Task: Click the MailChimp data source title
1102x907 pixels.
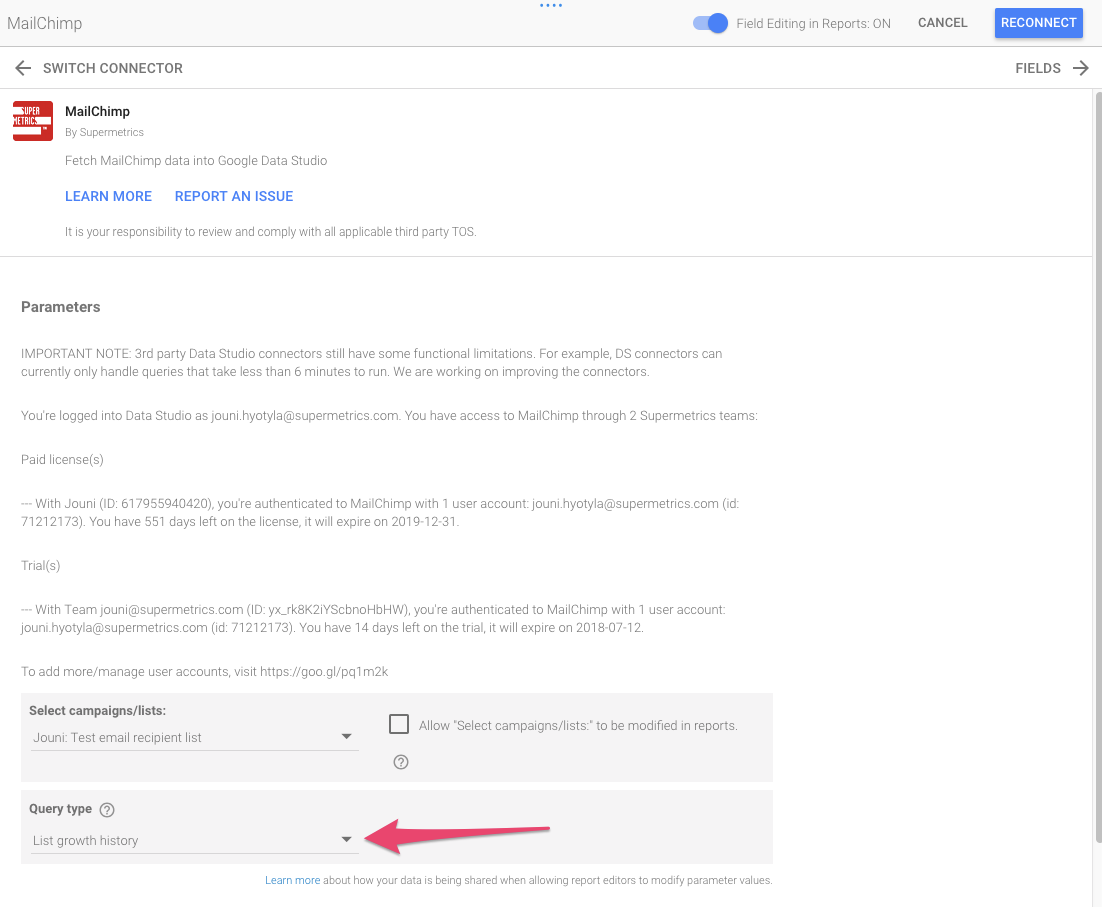Action: [x=45, y=23]
